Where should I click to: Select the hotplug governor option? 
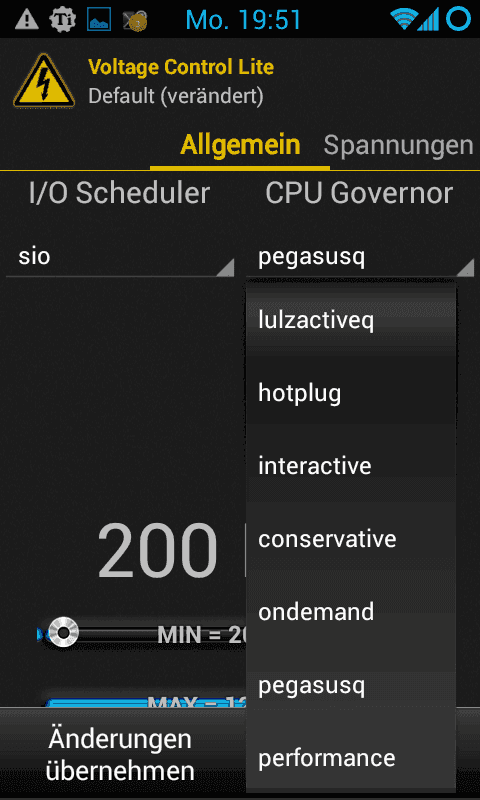351,393
